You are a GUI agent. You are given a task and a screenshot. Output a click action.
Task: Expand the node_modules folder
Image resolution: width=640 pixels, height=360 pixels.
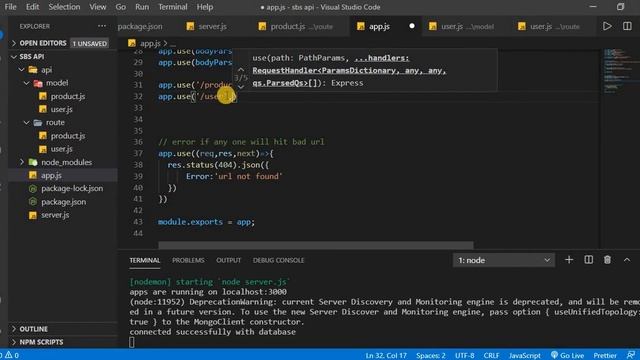click(x=22, y=162)
